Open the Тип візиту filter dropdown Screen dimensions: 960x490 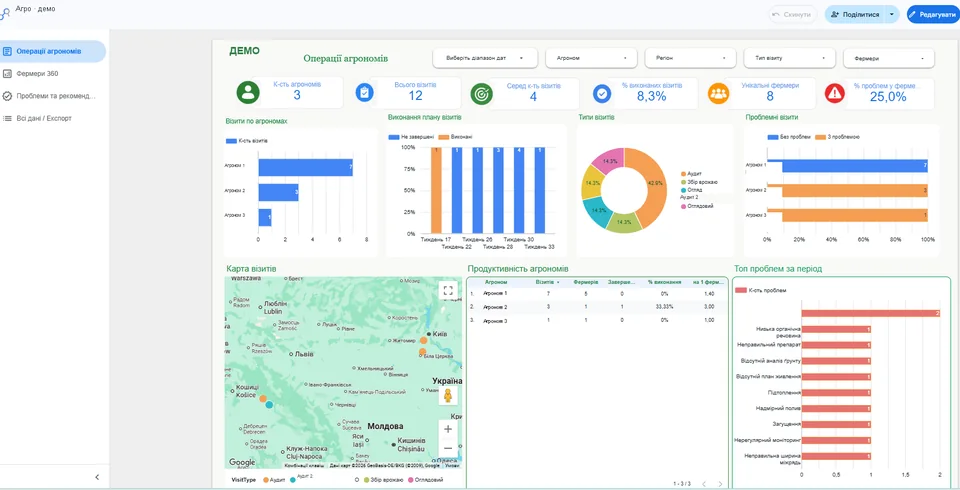(x=789, y=58)
